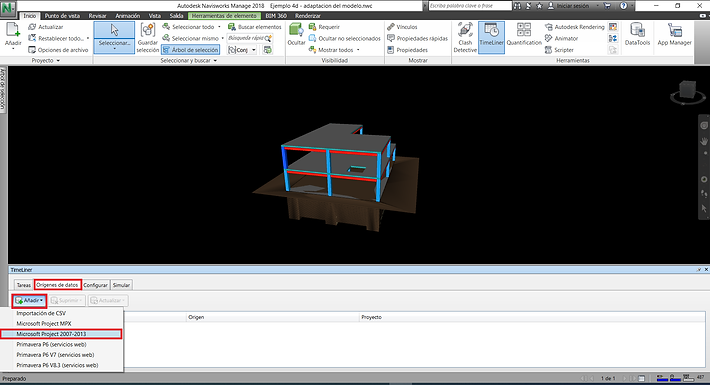Viewport: 710px width, 385px height.
Task: Click the Buscar elementos button
Action: coord(254,27)
